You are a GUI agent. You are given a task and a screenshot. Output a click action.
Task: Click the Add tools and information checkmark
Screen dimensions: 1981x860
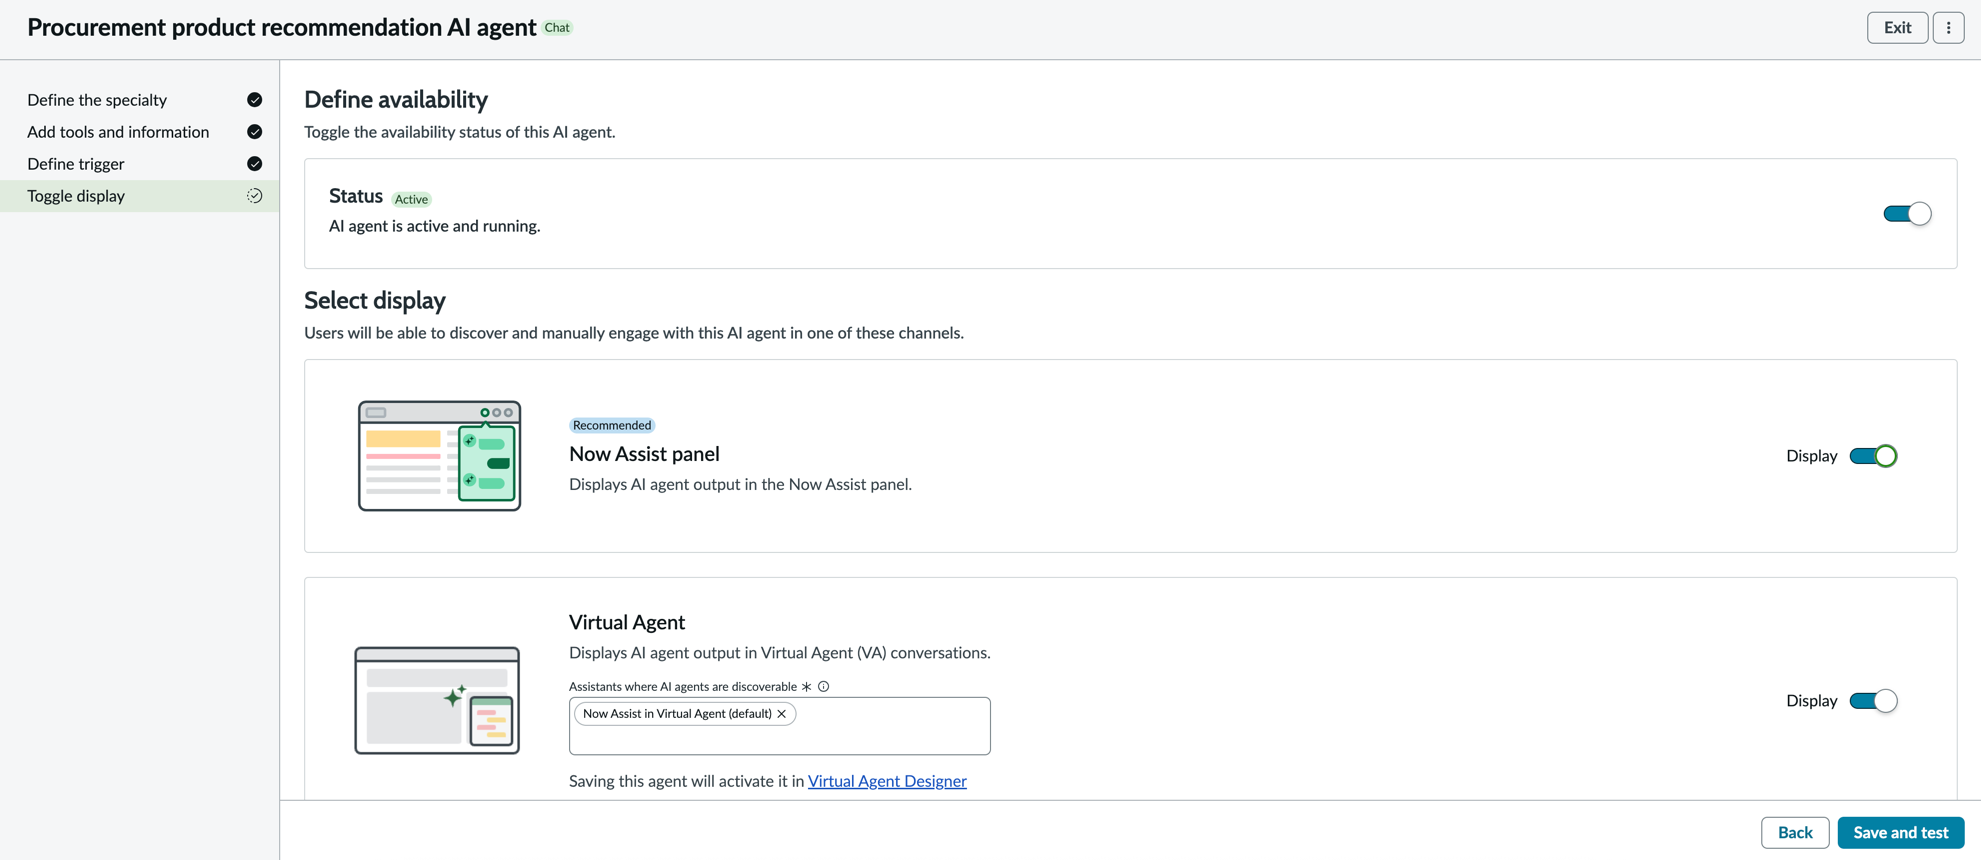255,132
